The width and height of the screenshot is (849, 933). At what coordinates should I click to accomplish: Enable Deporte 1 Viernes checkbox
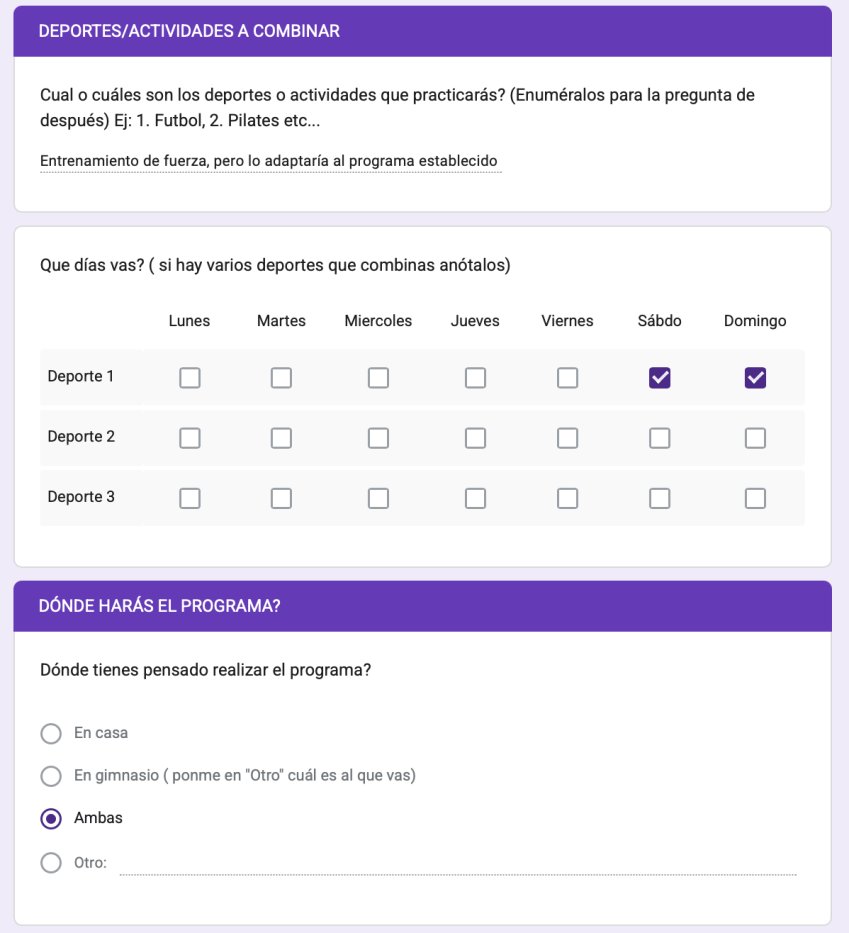[x=567, y=378]
